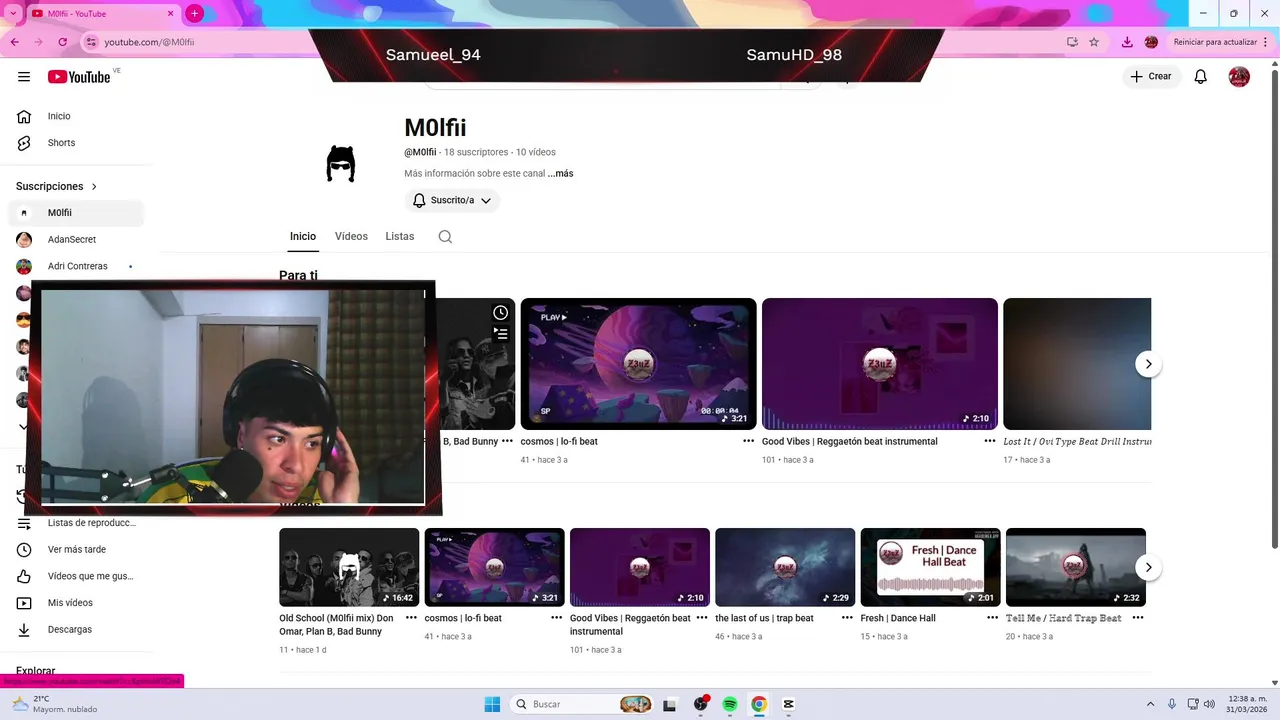Play Fresh | Dance Hall Beat thumbnail
Viewport: 1280px width, 720px height.
click(x=930, y=567)
